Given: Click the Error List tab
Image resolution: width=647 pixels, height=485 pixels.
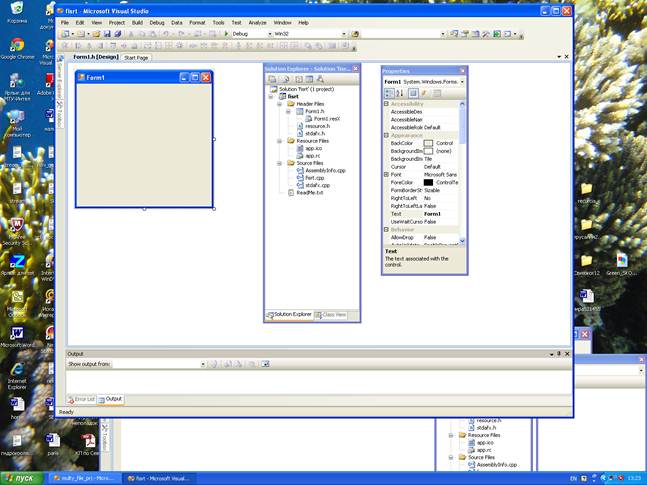Looking at the screenshot, I should point(83,399).
